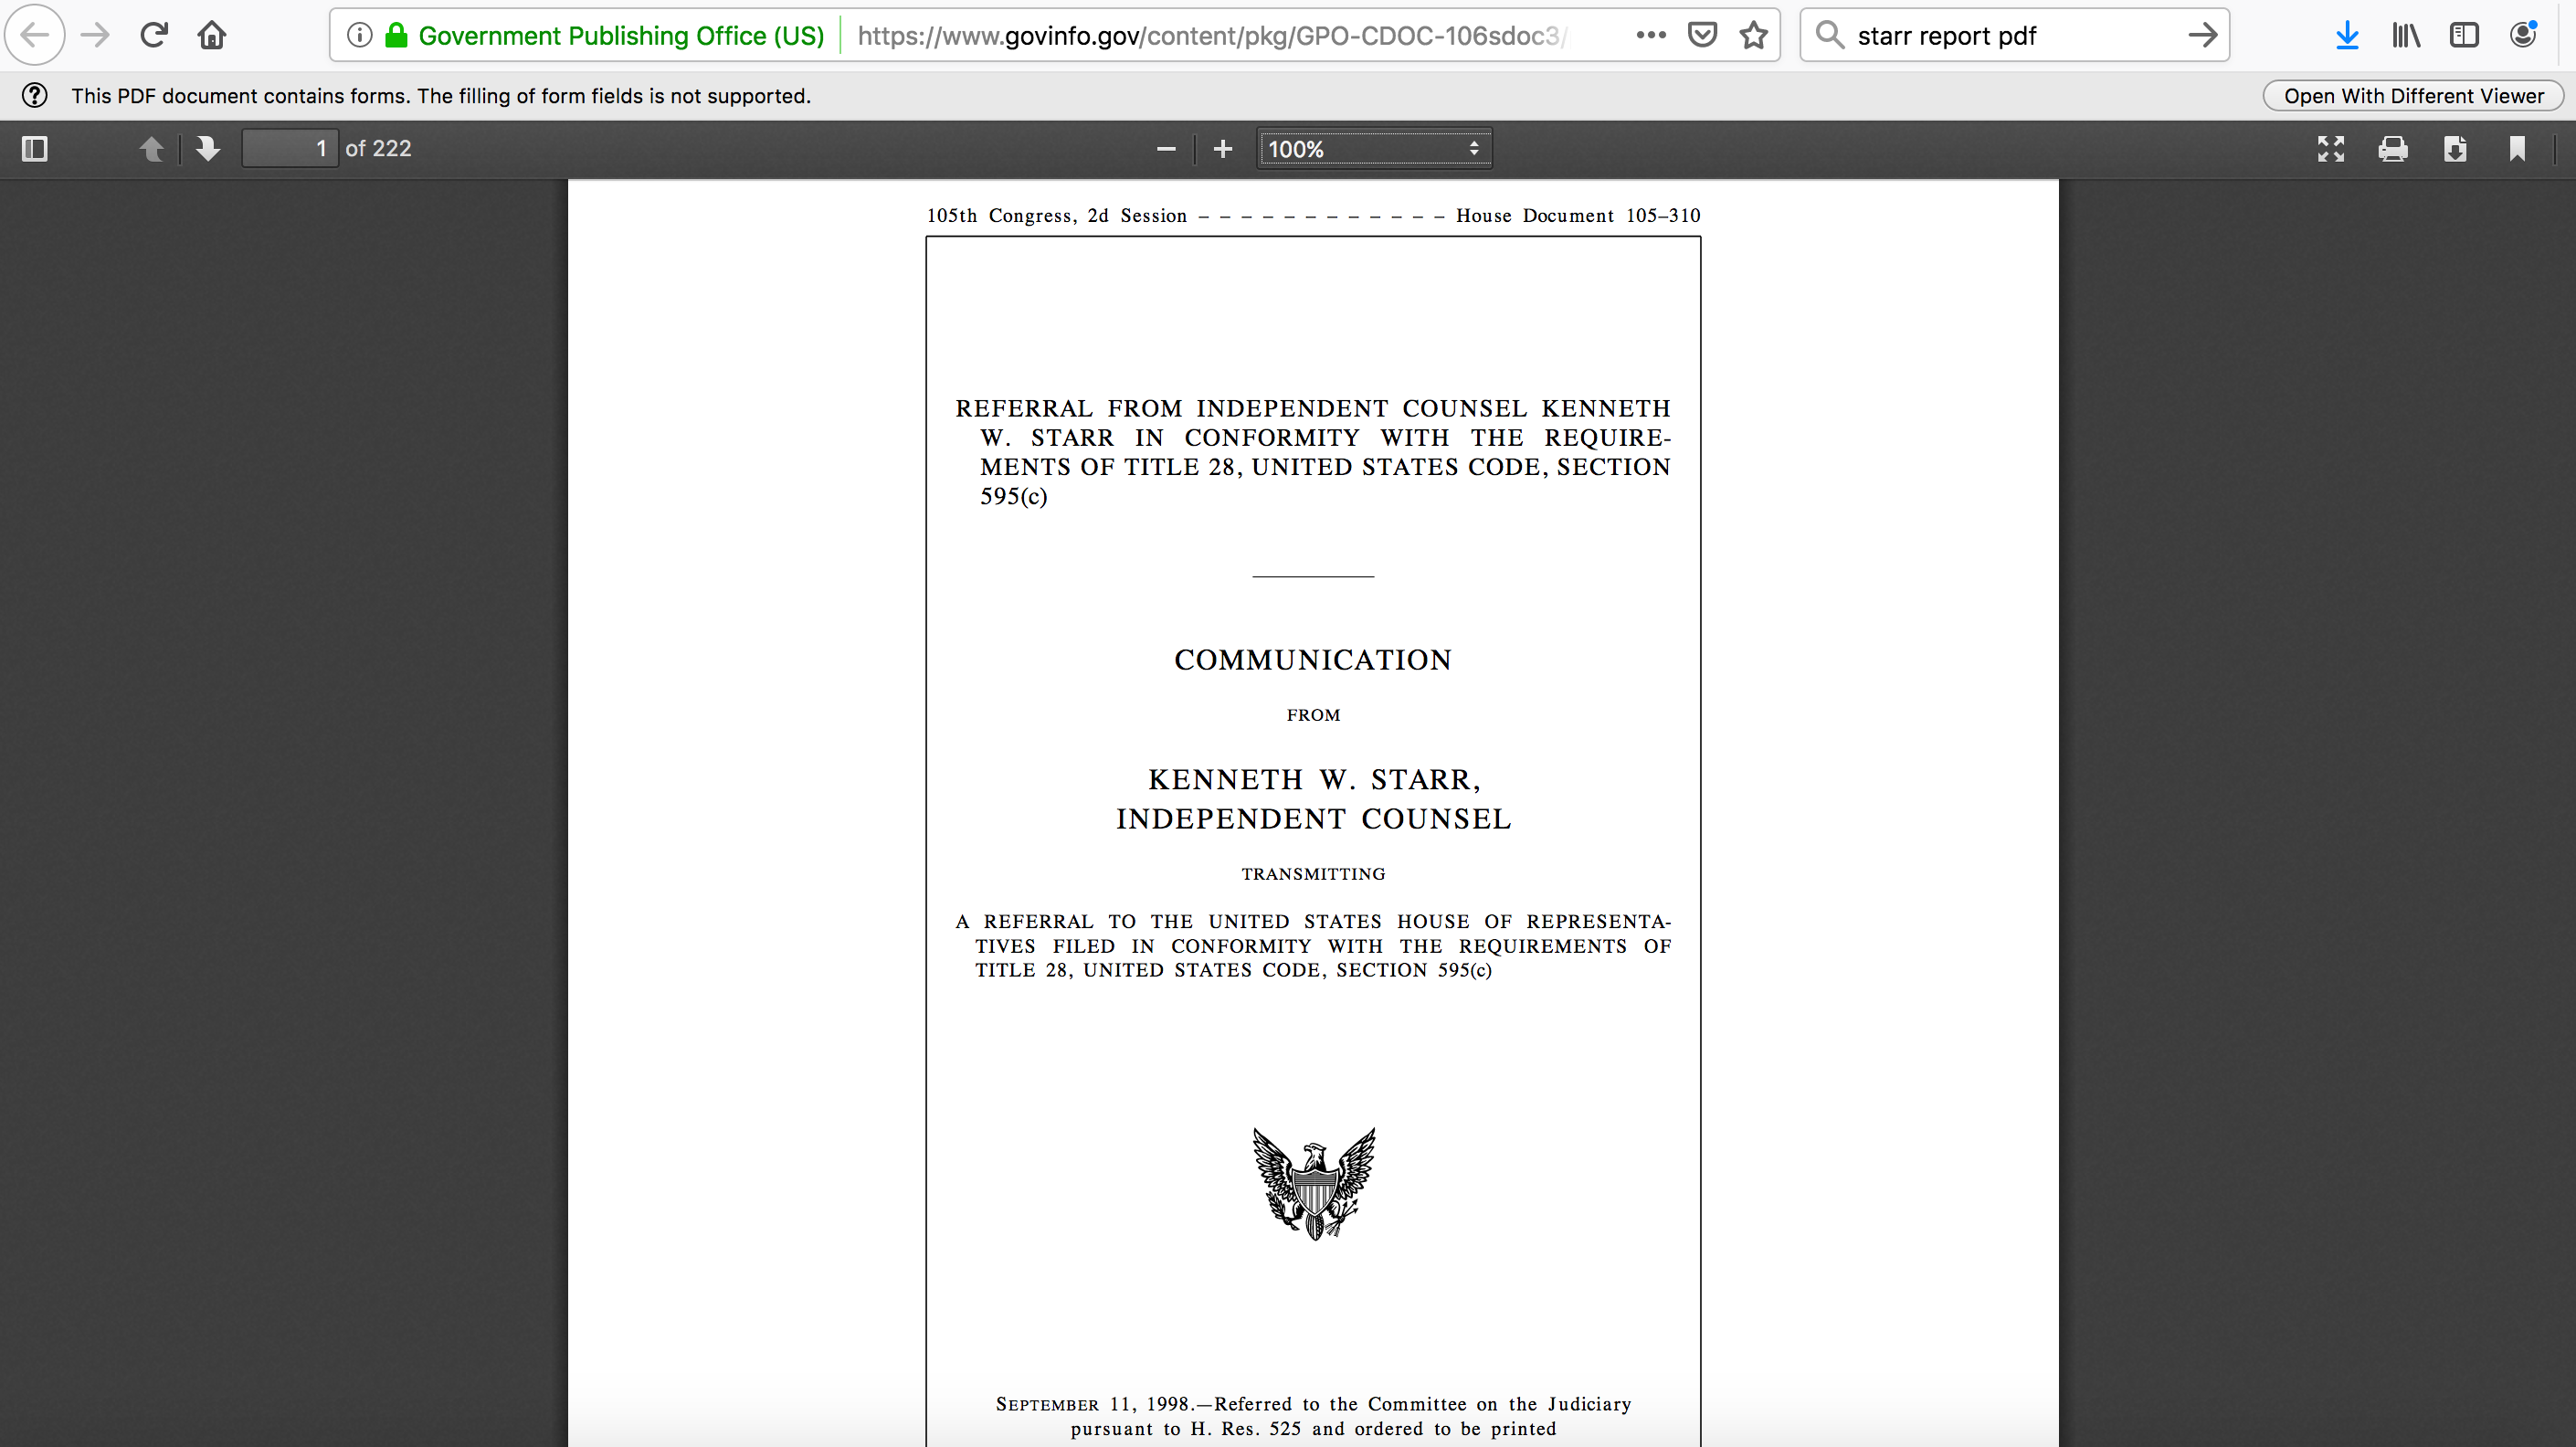
Task: Switch to presentation mode
Action: click(2330, 149)
